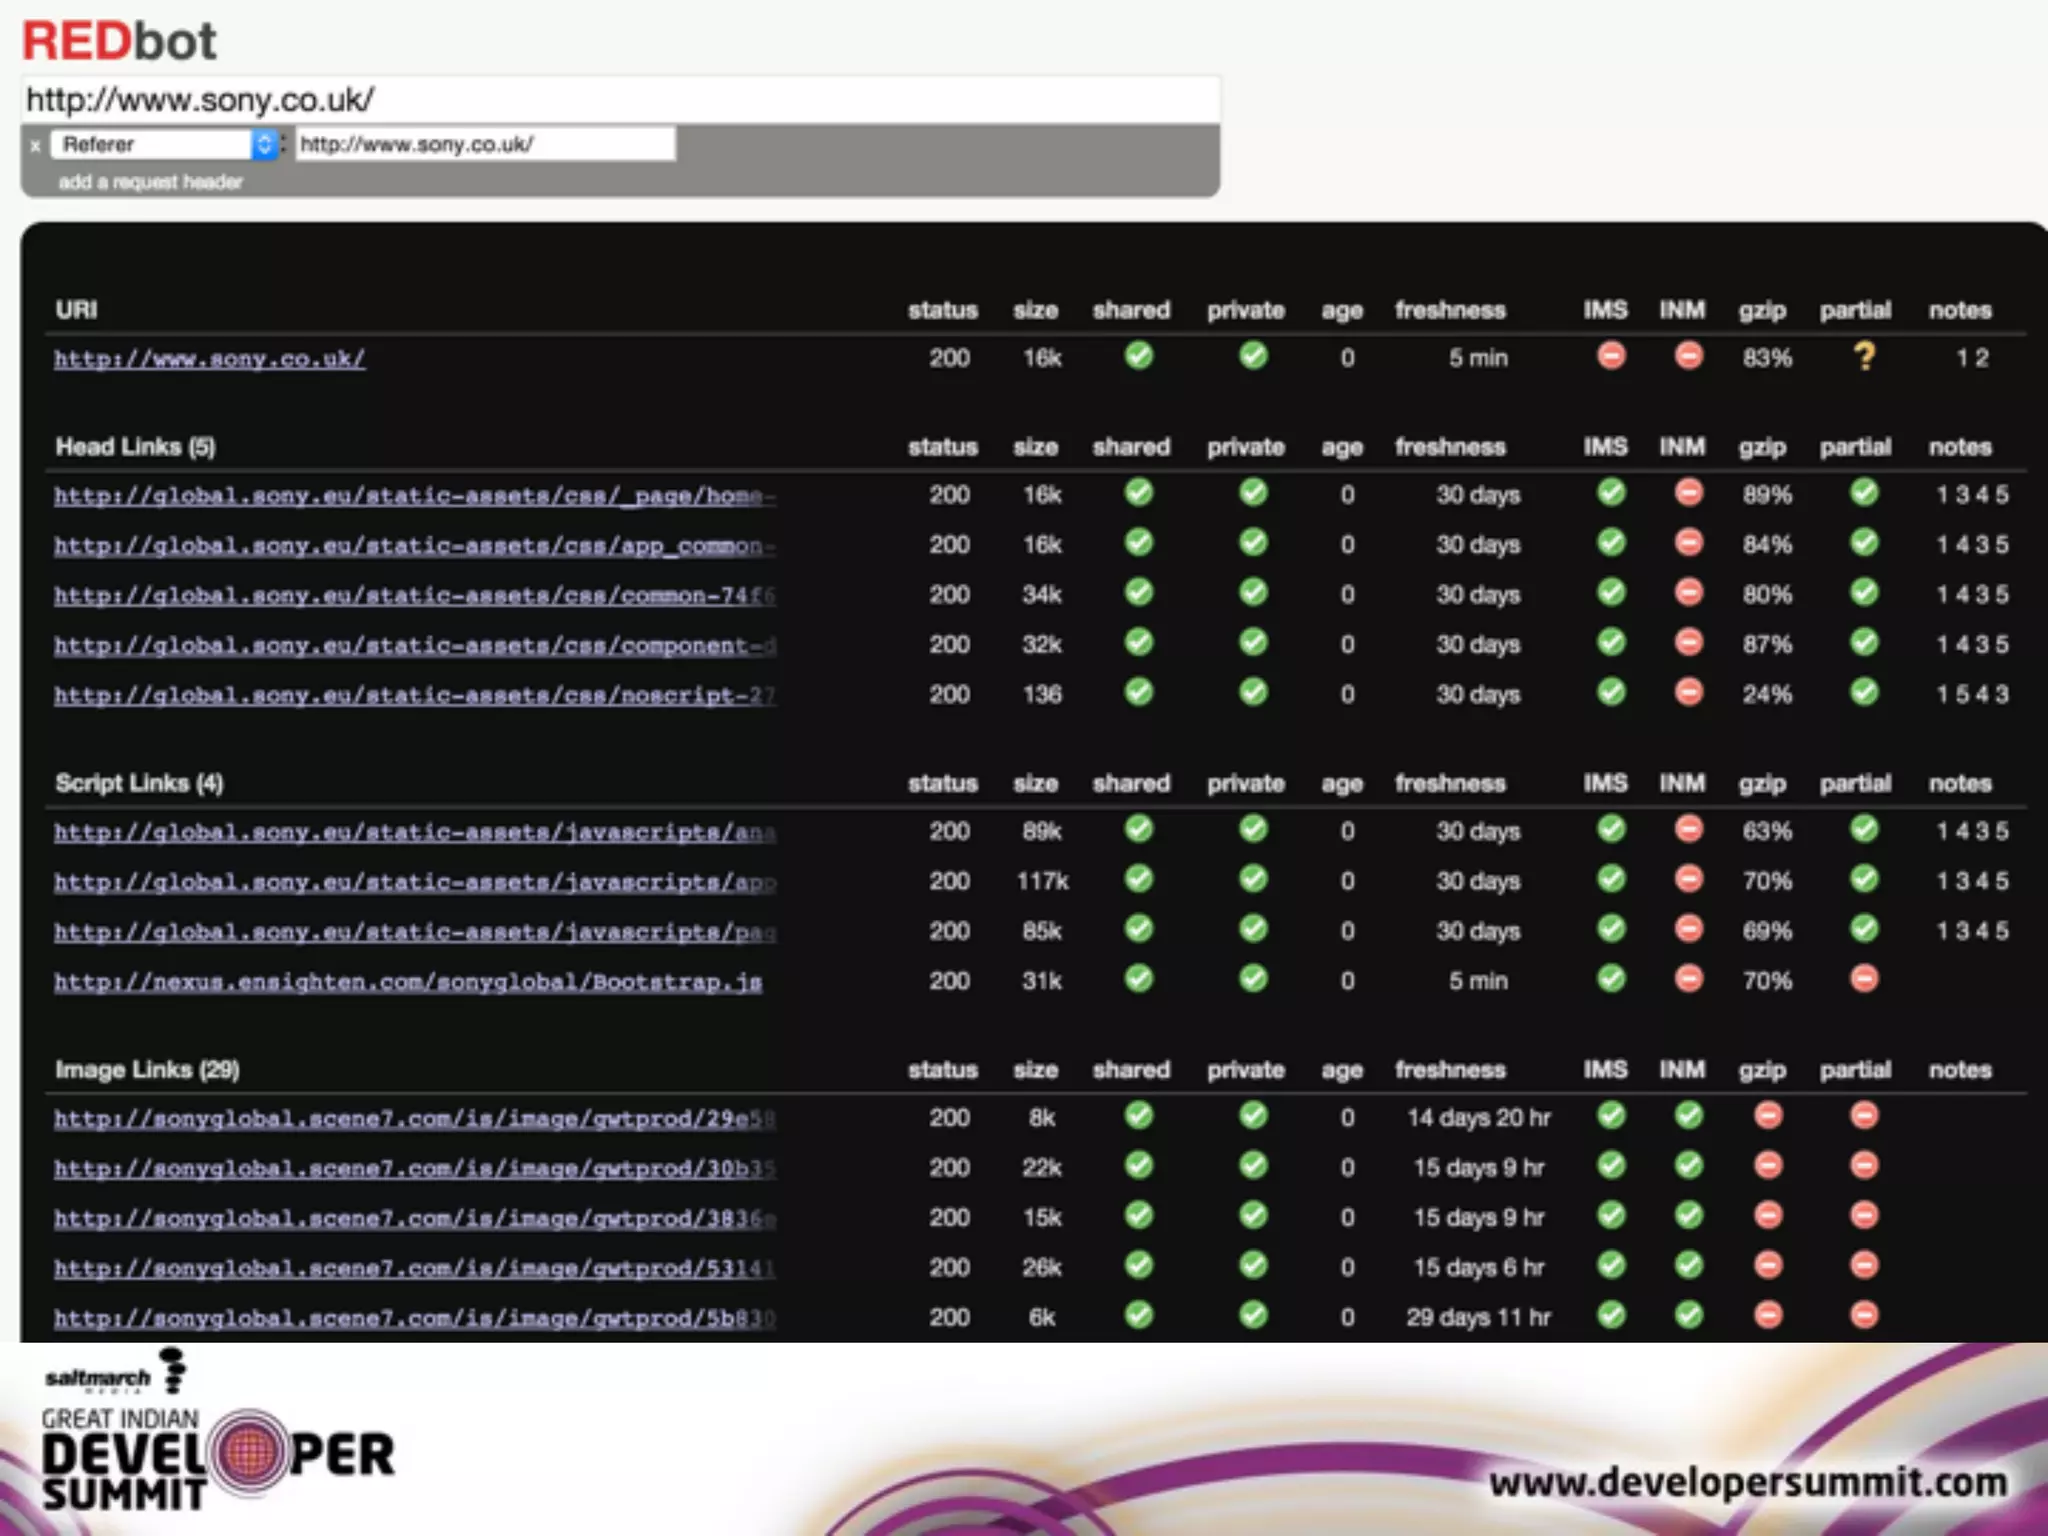Click the green INM check in the gwtprod/30b35 image row
Screen dimensions: 2048x1536
(1688, 1166)
